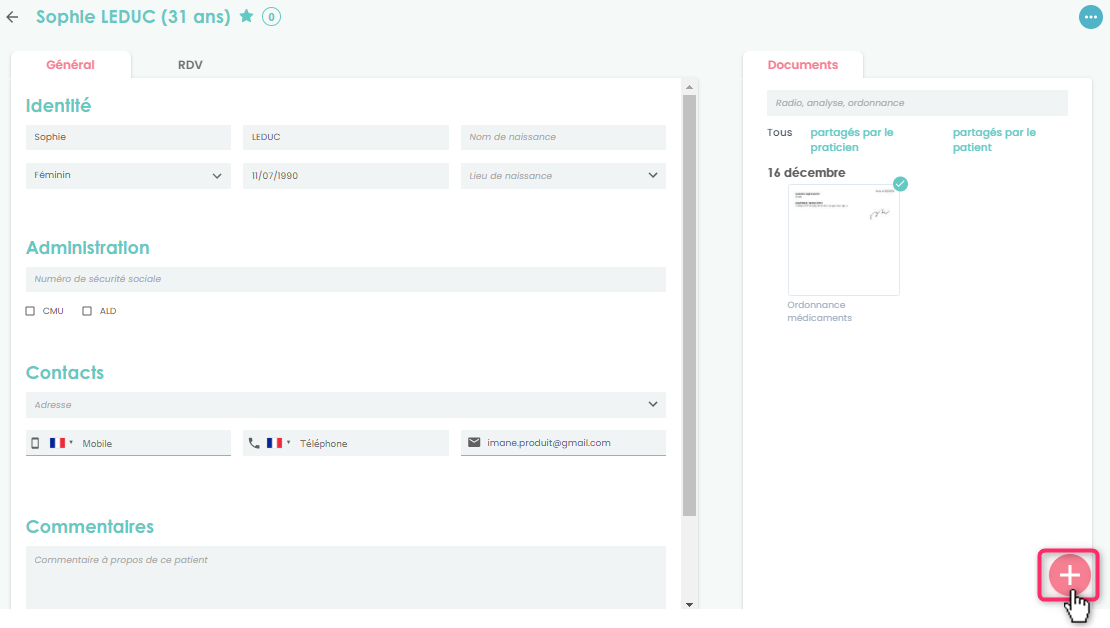The width and height of the screenshot is (1110, 628).
Task: Click the green checkmark badge on the document
Action: pos(900,184)
